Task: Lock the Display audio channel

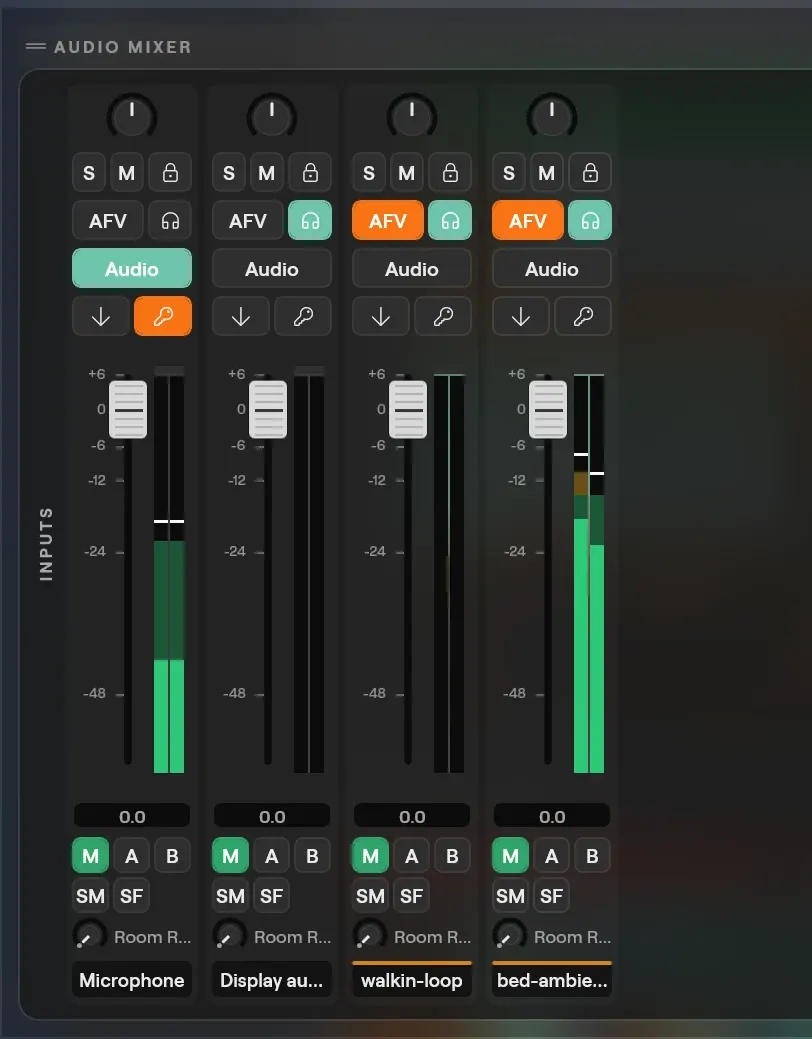Action: coord(310,173)
